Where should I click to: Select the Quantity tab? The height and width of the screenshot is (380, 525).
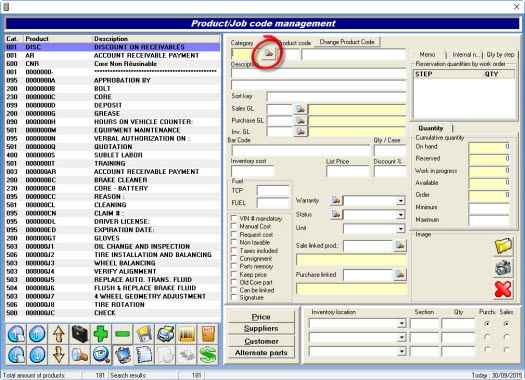coord(431,128)
